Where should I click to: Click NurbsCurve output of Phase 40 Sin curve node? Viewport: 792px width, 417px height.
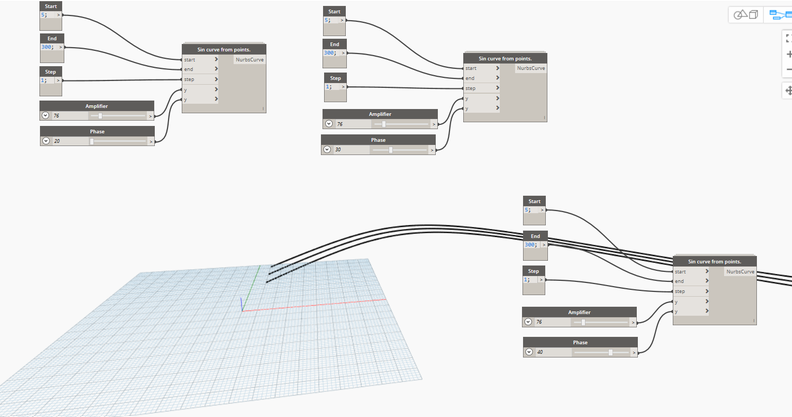coord(740,272)
